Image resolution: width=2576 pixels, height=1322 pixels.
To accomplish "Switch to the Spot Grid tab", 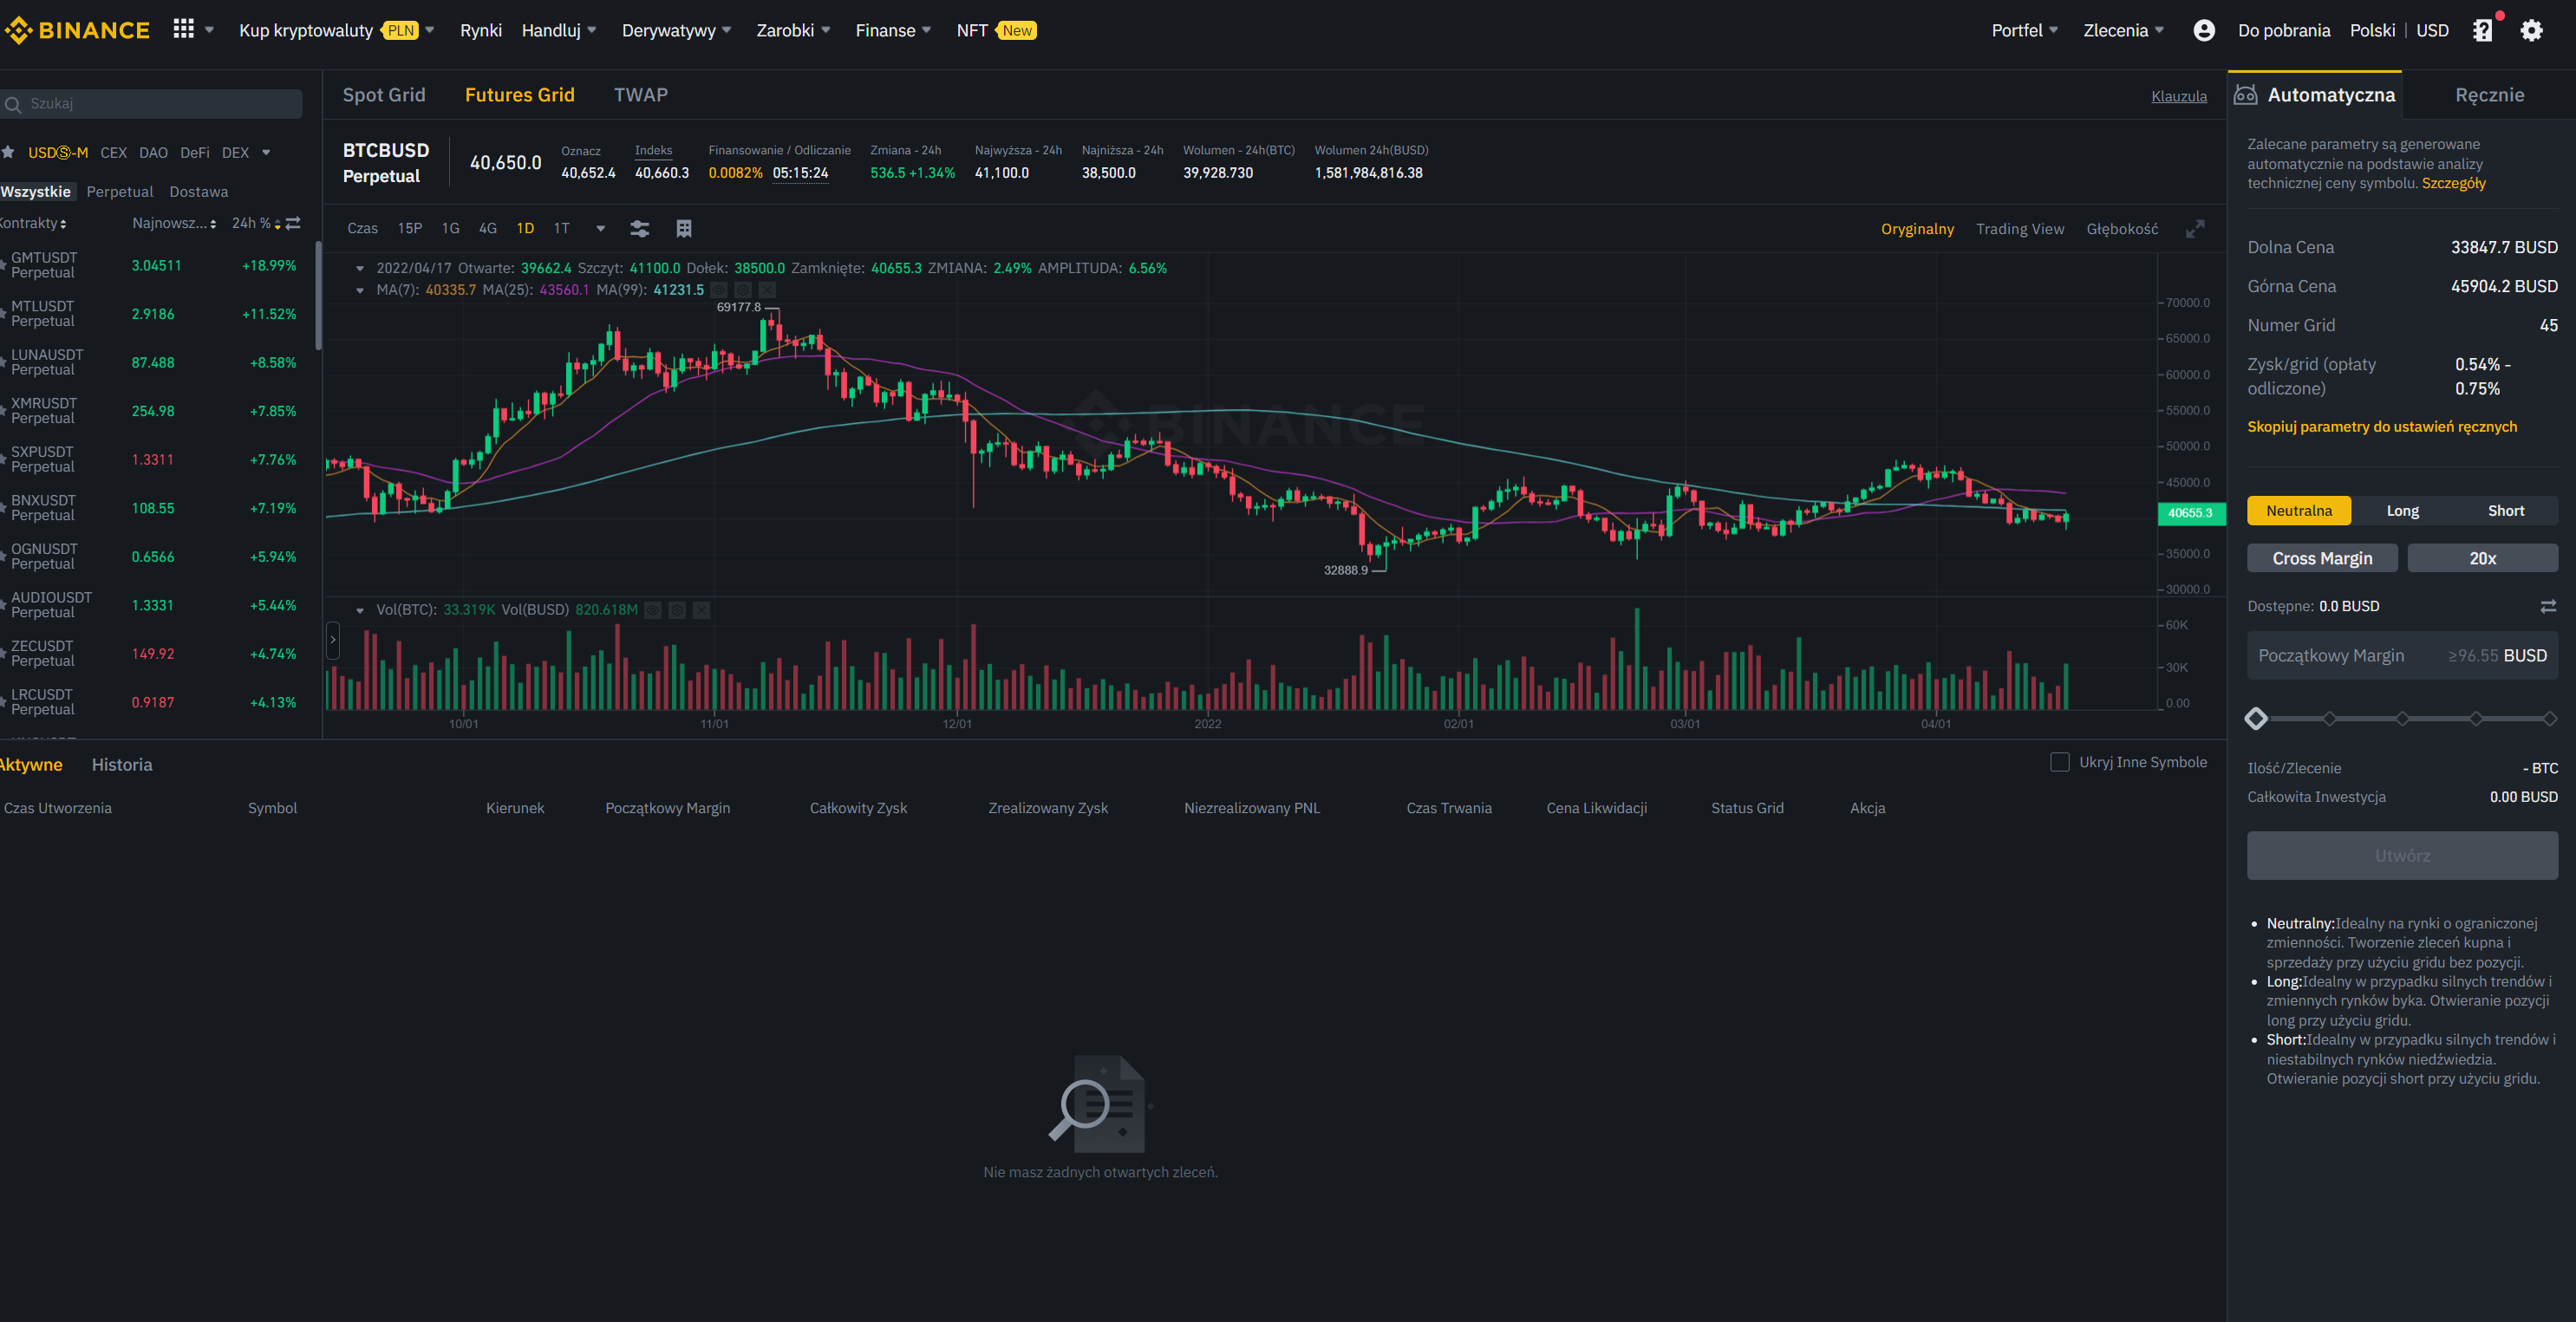I will pos(384,95).
